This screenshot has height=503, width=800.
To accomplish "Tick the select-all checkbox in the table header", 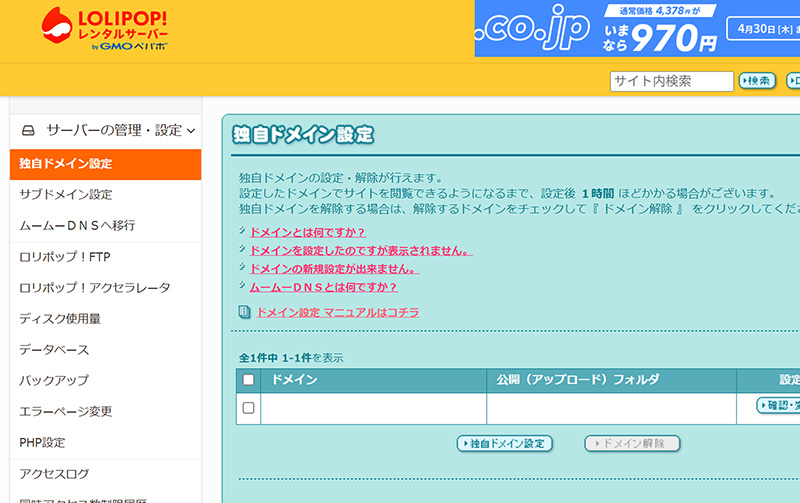I will tap(249, 380).
